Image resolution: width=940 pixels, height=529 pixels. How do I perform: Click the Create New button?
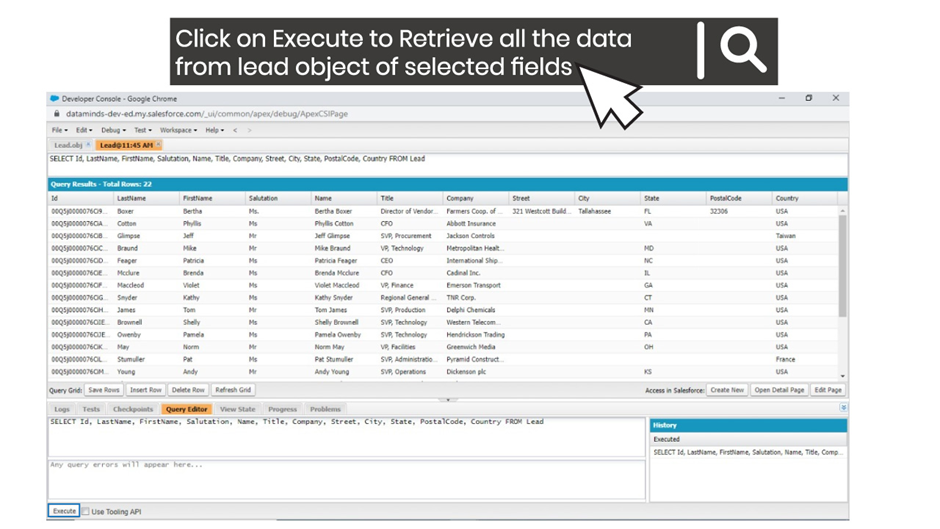[x=727, y=390]
